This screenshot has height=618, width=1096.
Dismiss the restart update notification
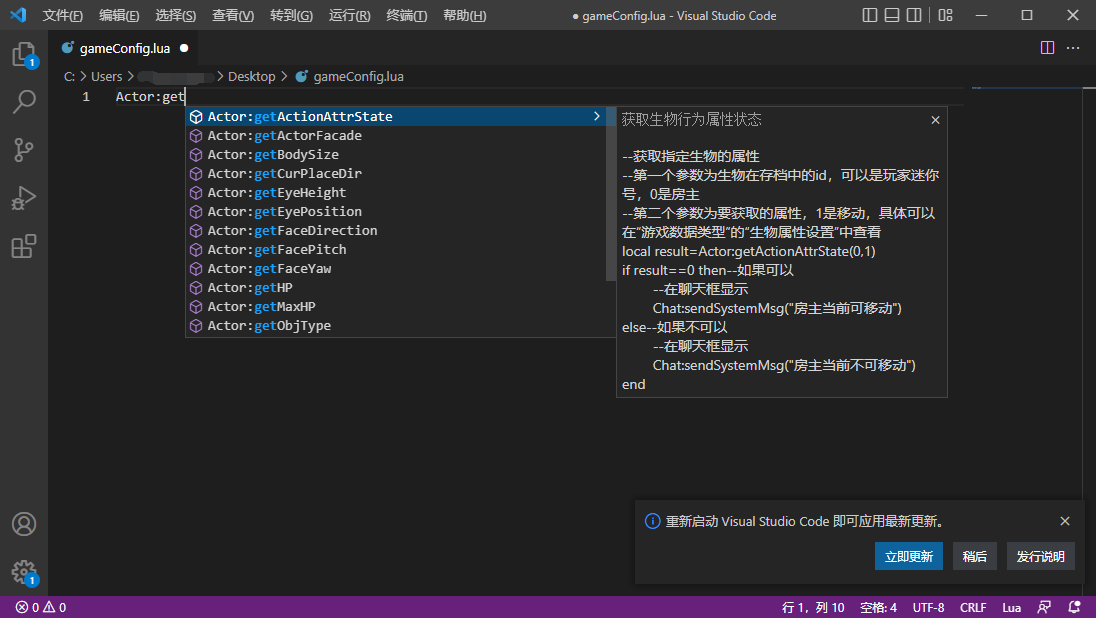1065,521
